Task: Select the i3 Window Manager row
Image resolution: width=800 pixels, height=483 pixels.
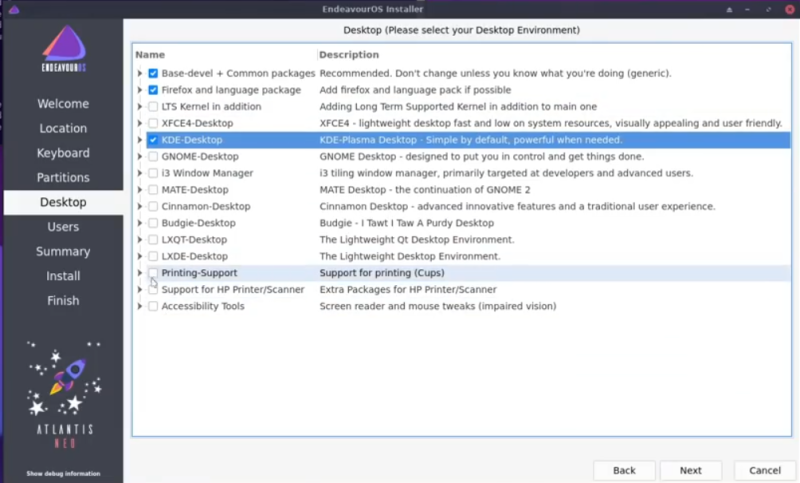Action: tap(207, 173)
